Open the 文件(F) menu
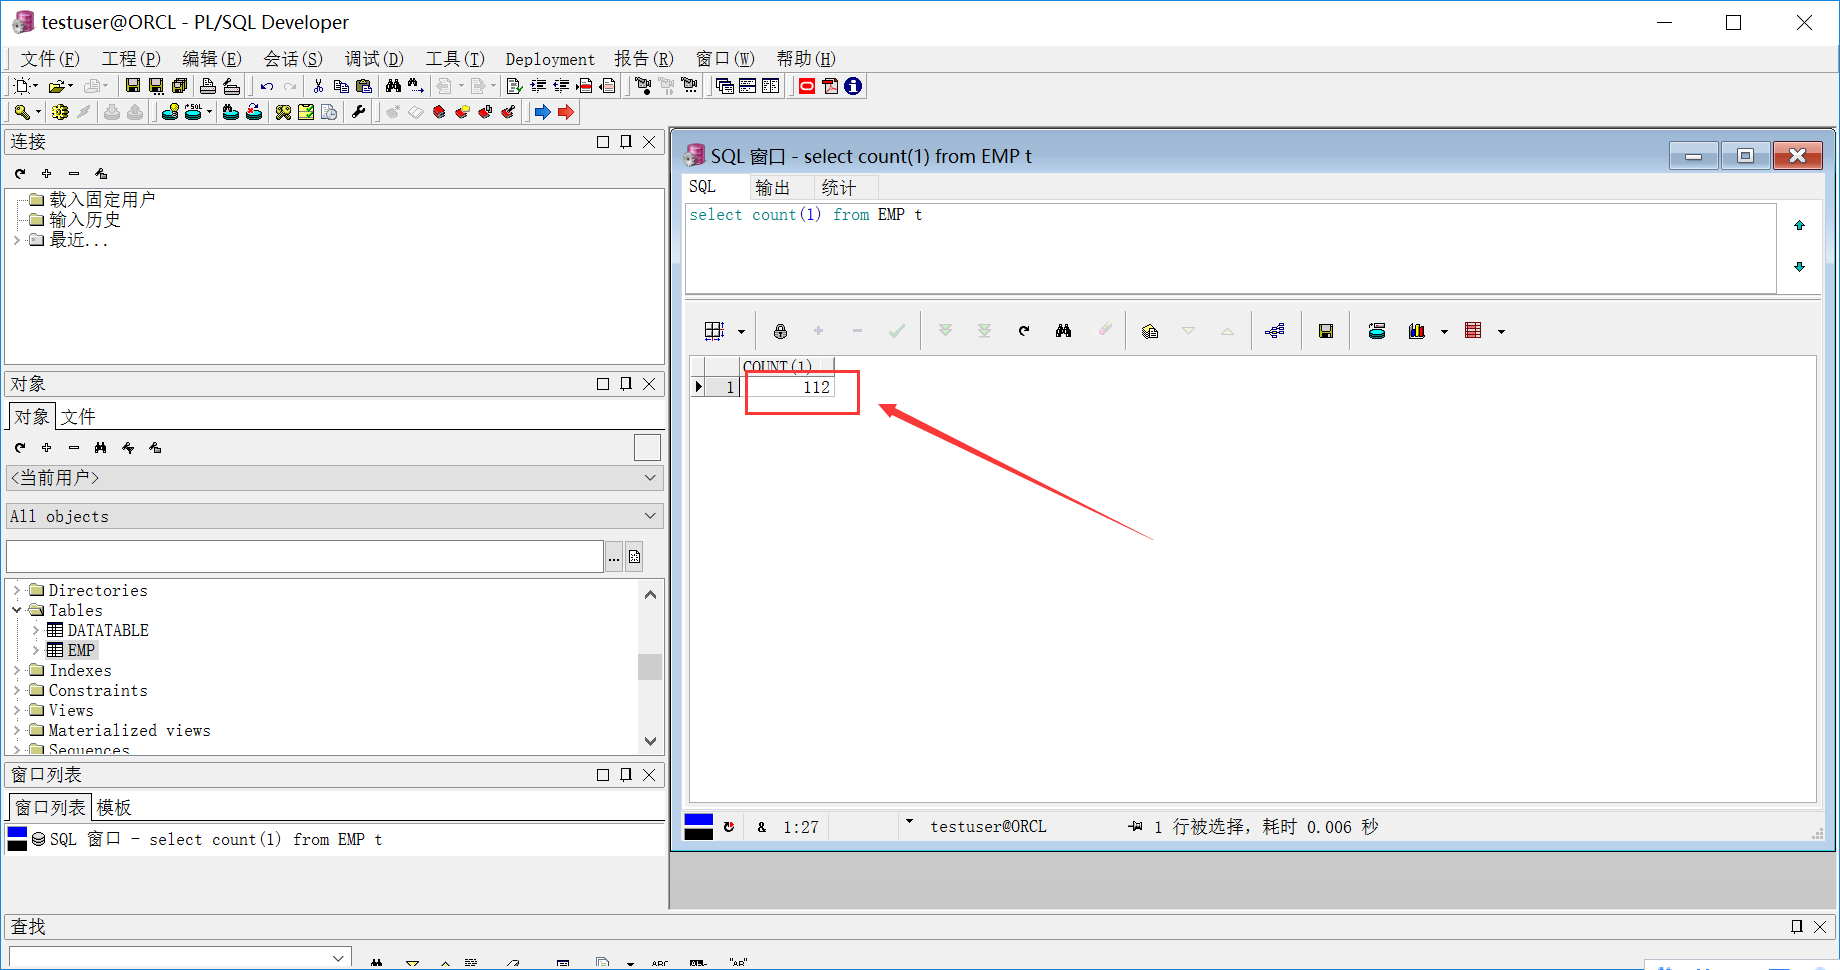This screenshot has width=1840, height=970. [x=50, y=59]
